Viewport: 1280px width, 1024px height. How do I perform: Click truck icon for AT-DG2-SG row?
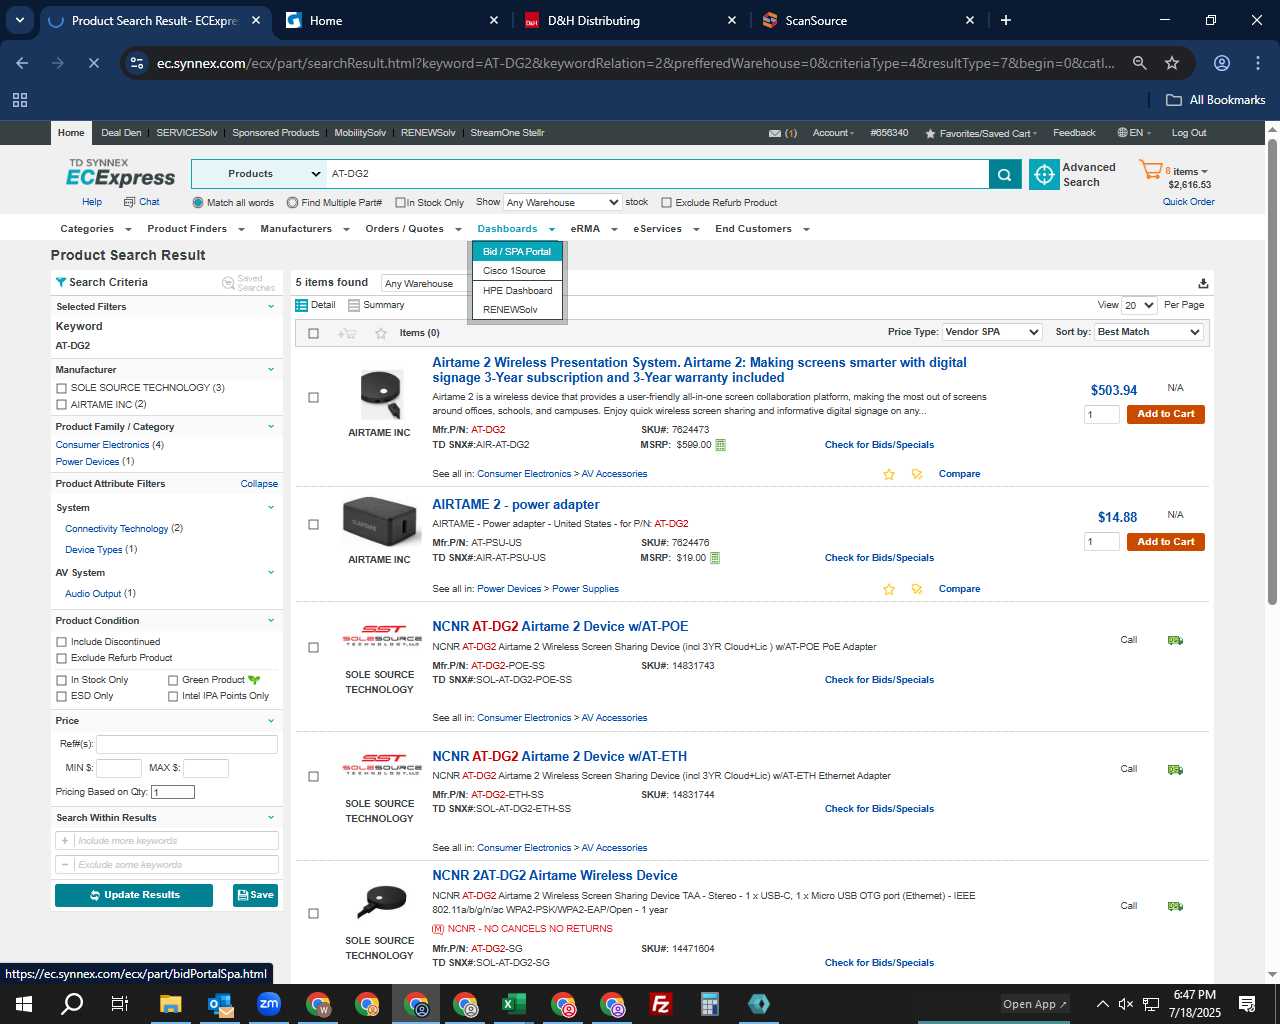tap(1175, 906)
